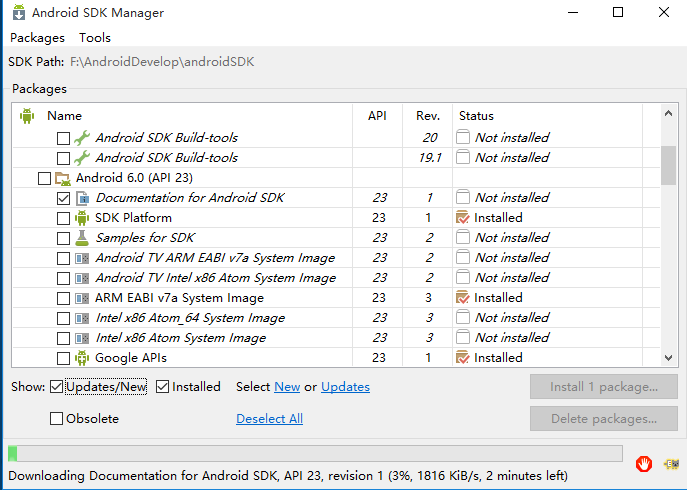This screenshot has width=687, height=490.
Task: Click the API column header
Action: click(377, 116)
